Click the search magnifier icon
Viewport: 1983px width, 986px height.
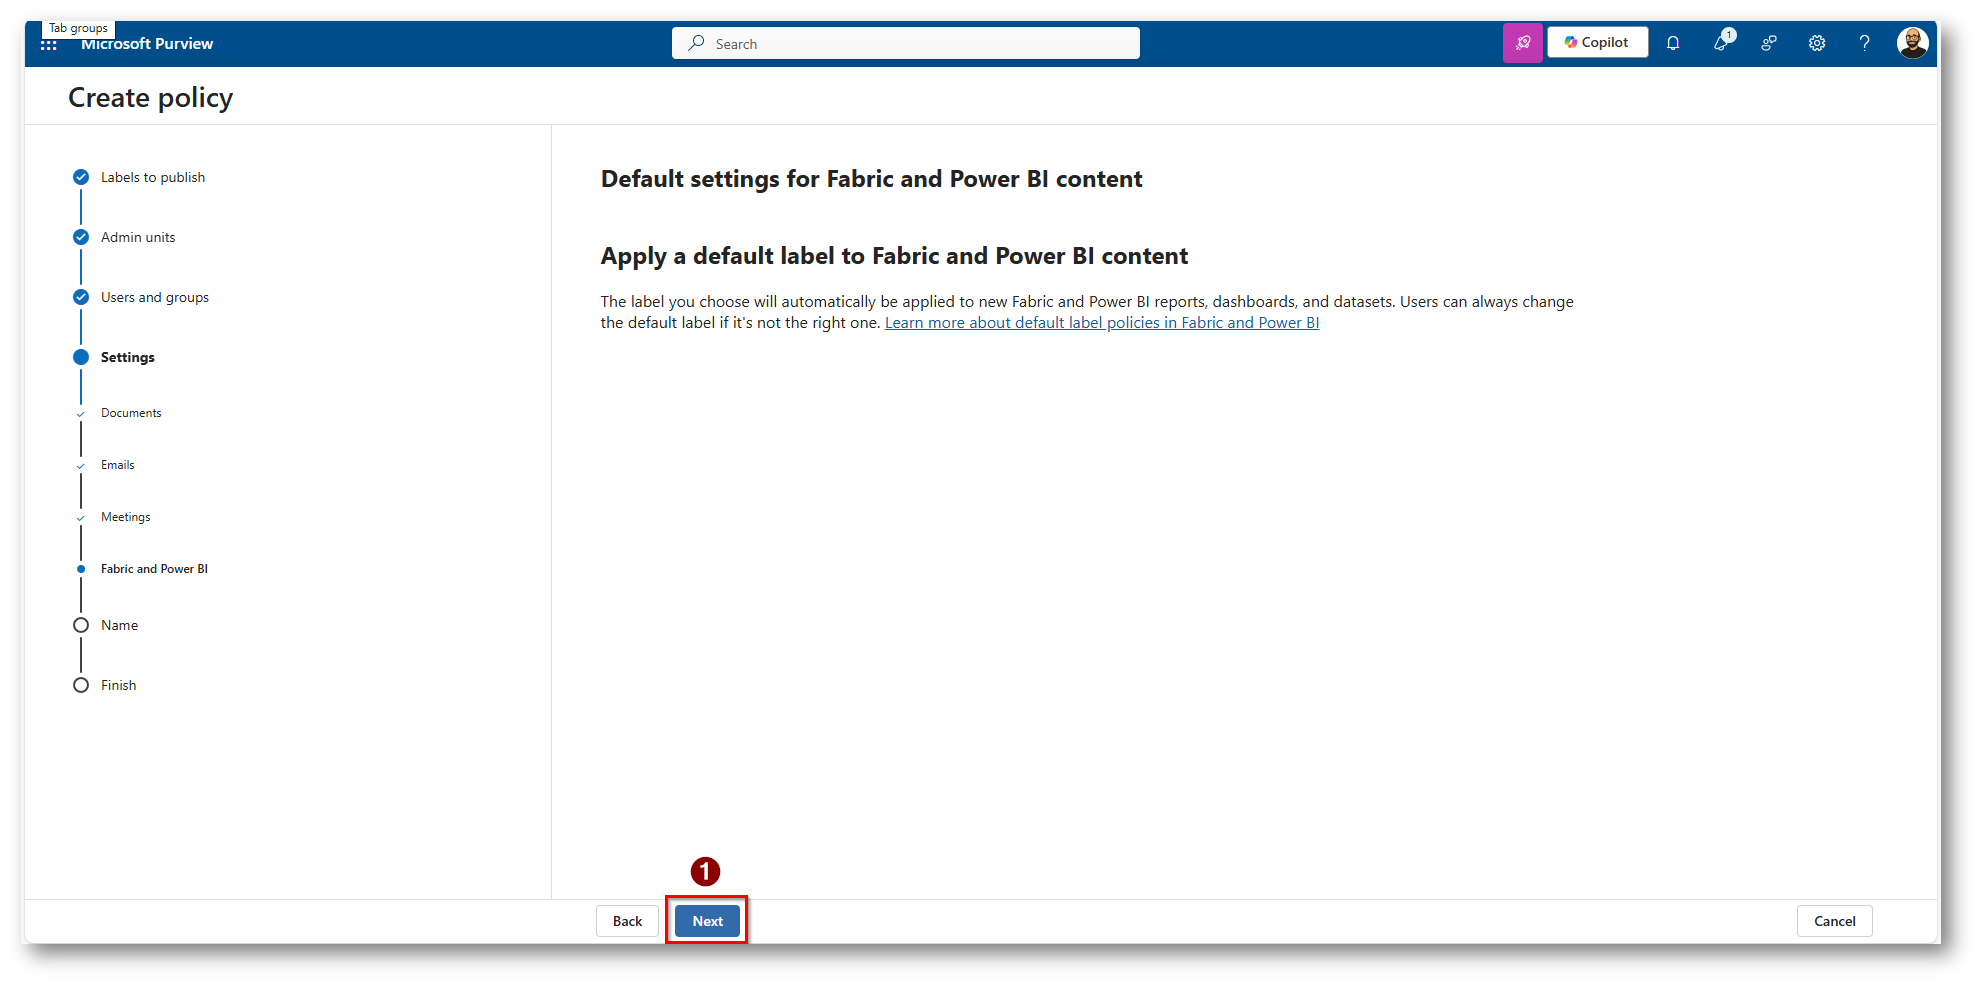click(697, 43)
